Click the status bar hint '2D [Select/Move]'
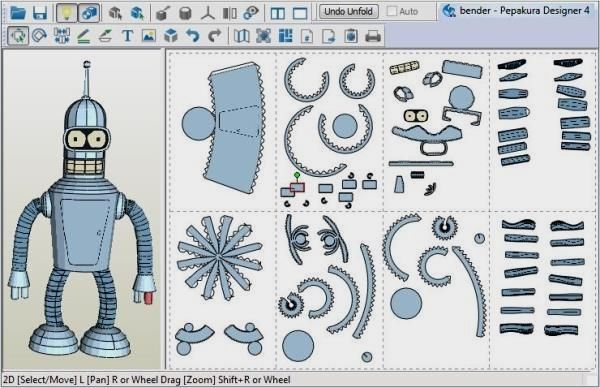 [x=40, y=380]
